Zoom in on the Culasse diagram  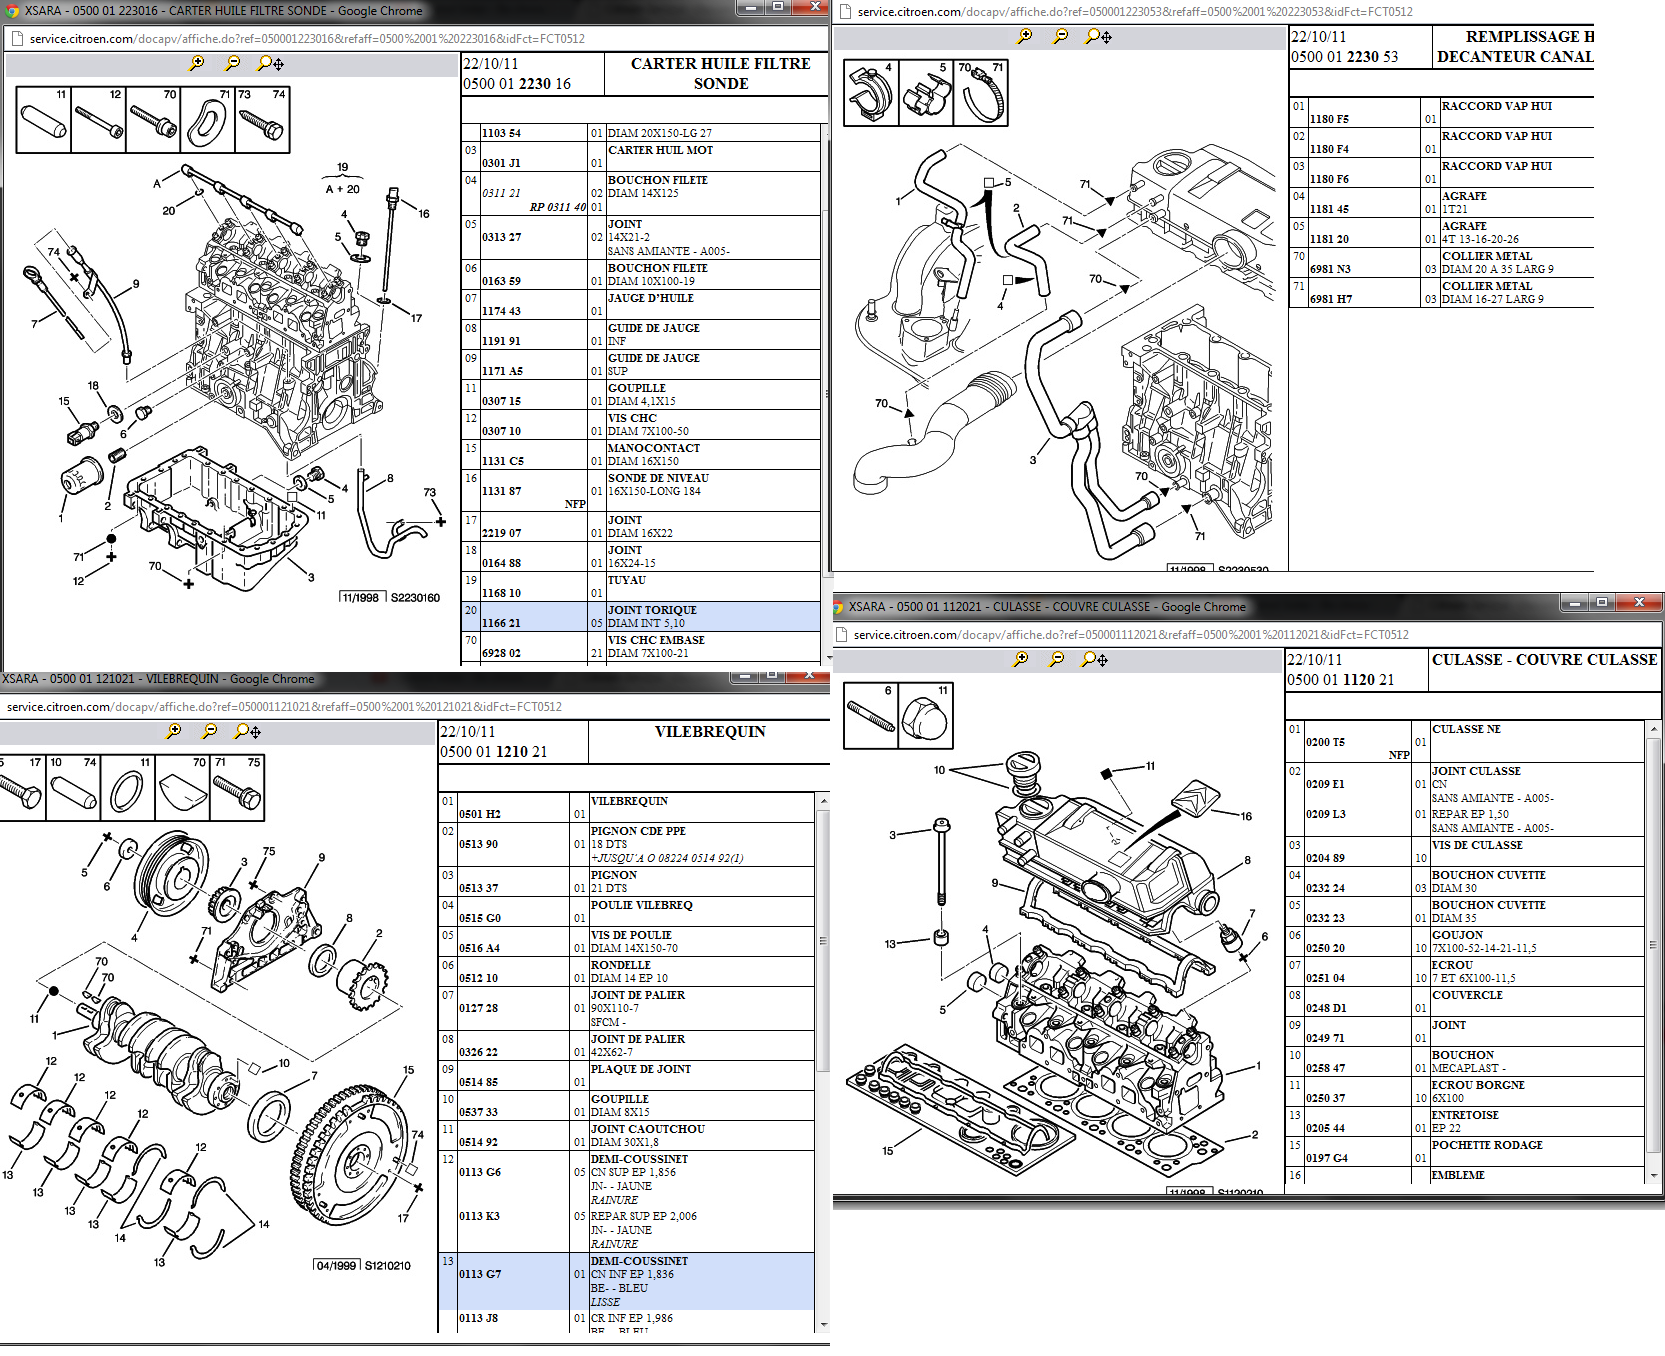[x=1021, y=659]
